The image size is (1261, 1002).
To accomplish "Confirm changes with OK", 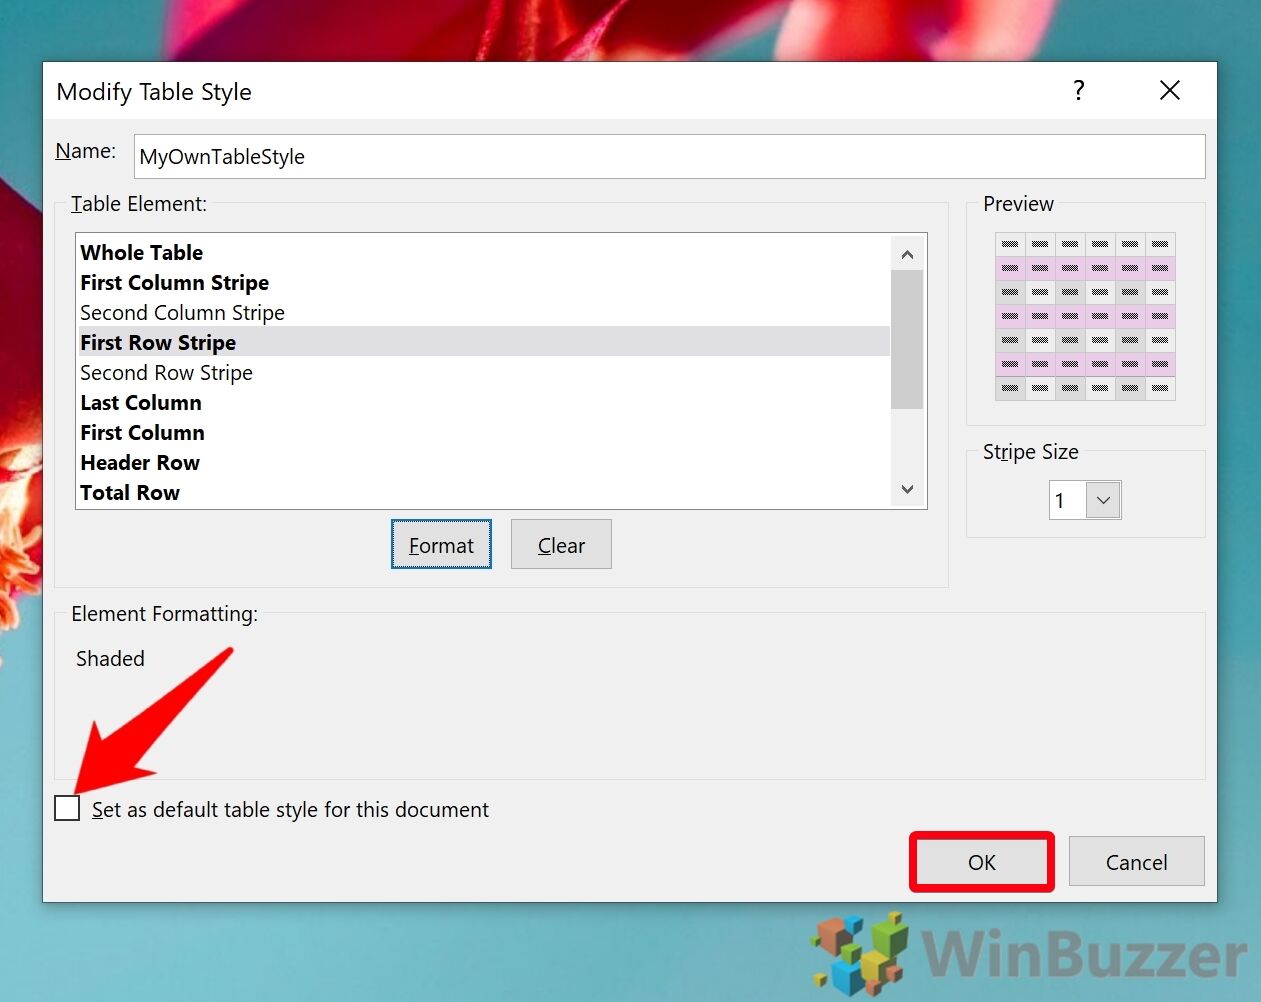I will point(980,861).
